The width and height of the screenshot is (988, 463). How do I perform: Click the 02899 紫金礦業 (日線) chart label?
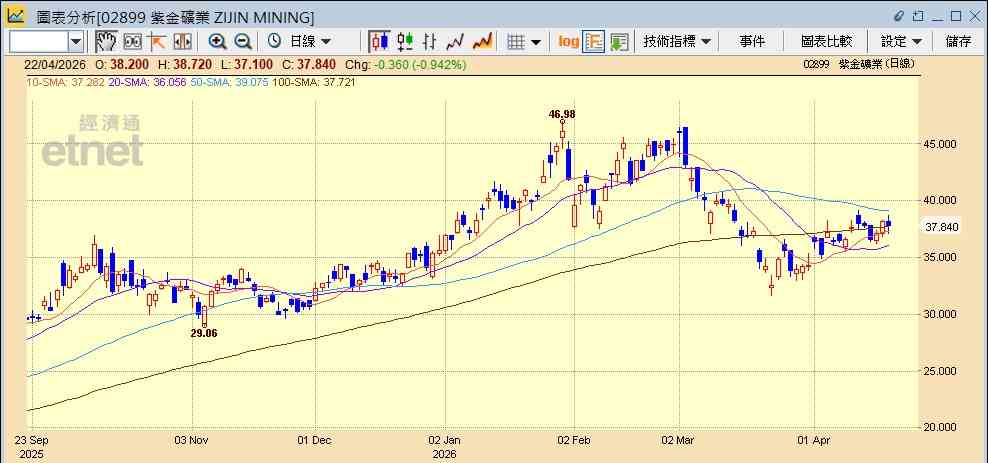[x=859, y=64]
